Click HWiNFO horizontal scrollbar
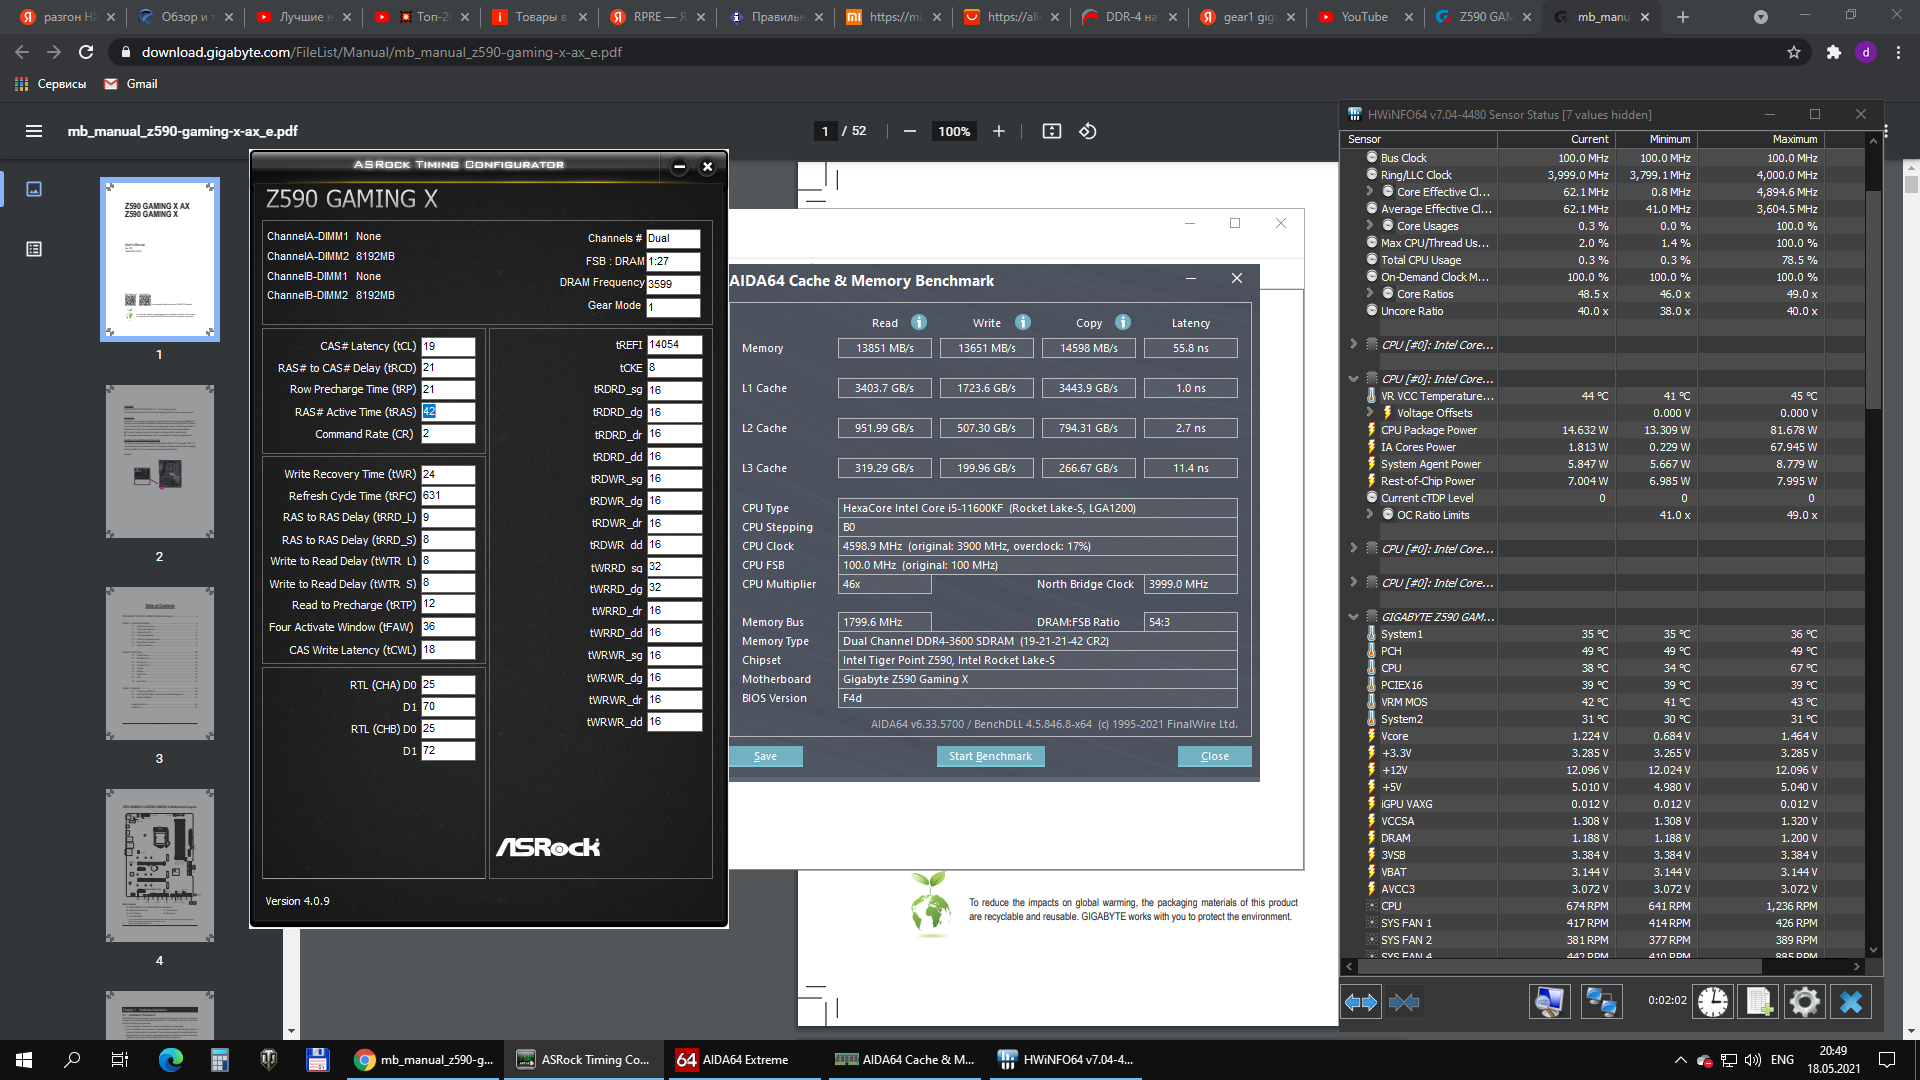 click(1560, 966)
